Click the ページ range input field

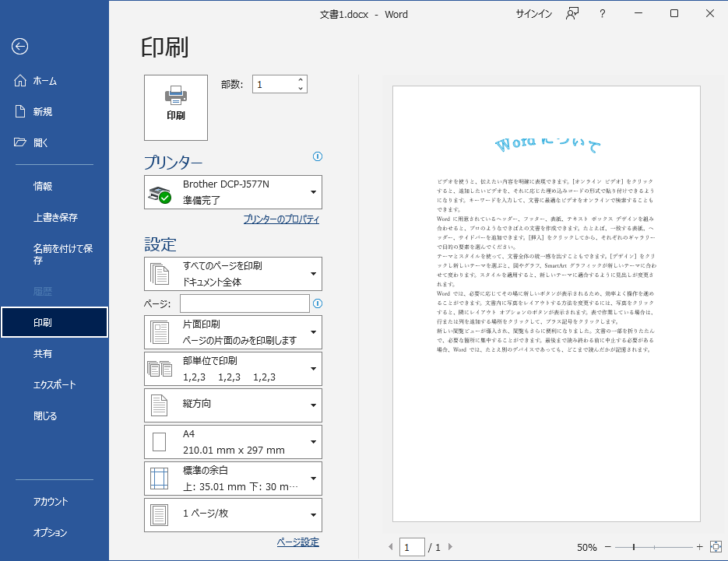pyautogui.click(x=245, y=304)
